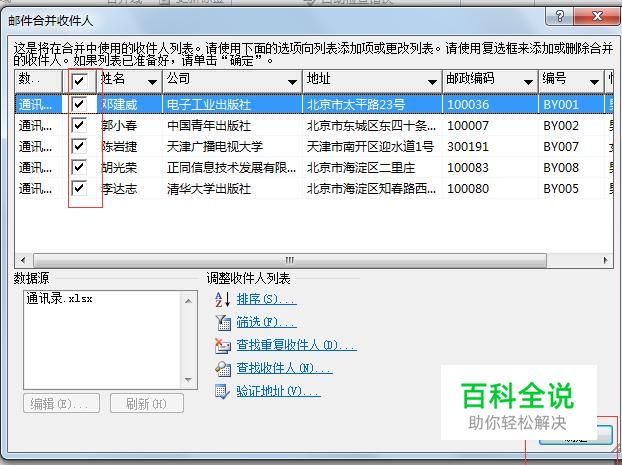This screenshot has height=465, width=622.
Task: Click the data source list down scroll arrow
Action: point(188,380)
